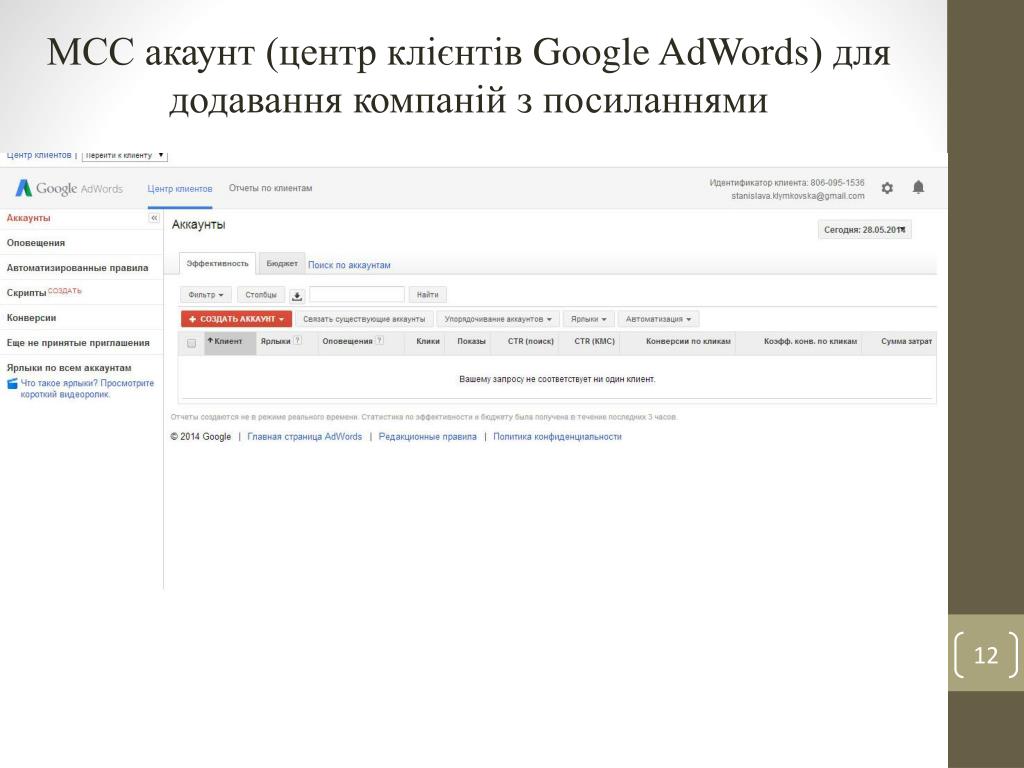Viewport: 1024px width, 768px height.
Task: Sort by Сумма затрат column header
Action: coord(906,342)
